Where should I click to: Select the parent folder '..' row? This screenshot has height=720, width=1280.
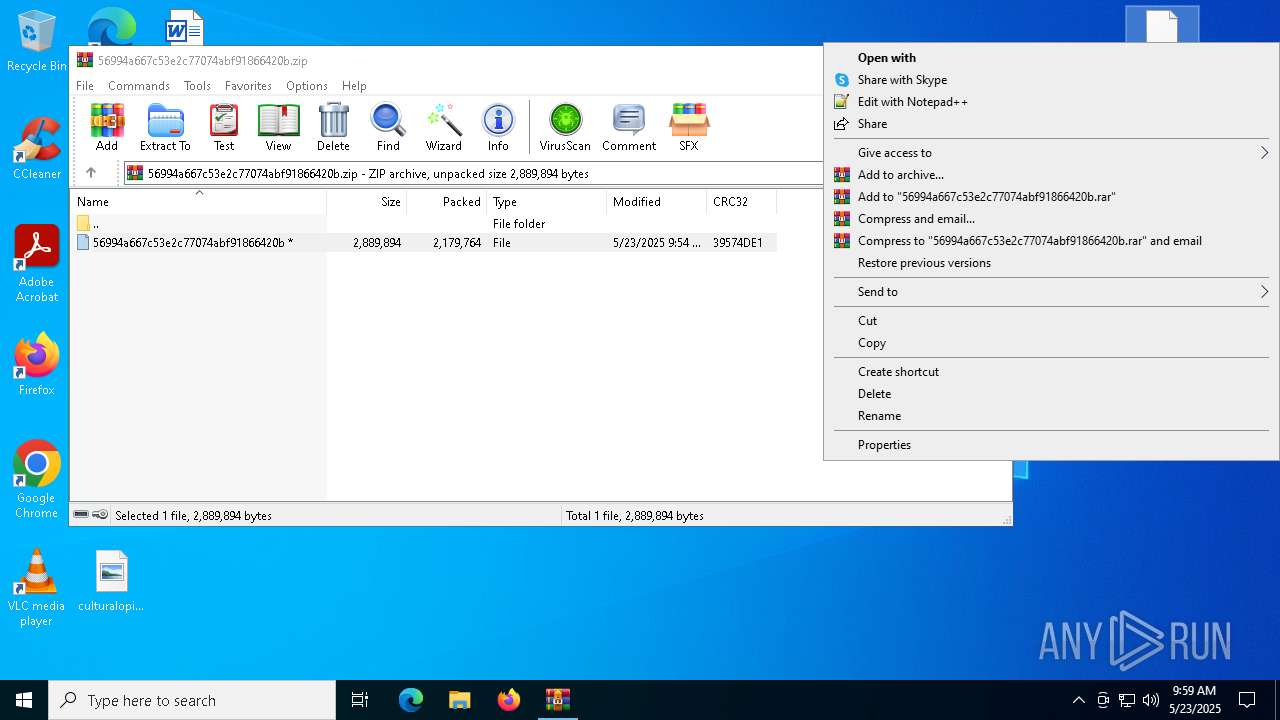tap(424, 224)
